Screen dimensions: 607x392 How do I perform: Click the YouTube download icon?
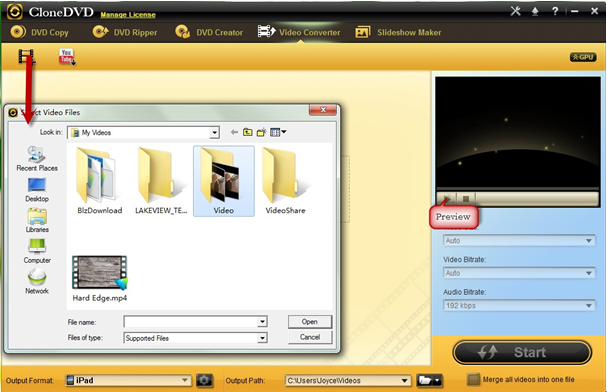pyautogui.click(x=67, y=57)
